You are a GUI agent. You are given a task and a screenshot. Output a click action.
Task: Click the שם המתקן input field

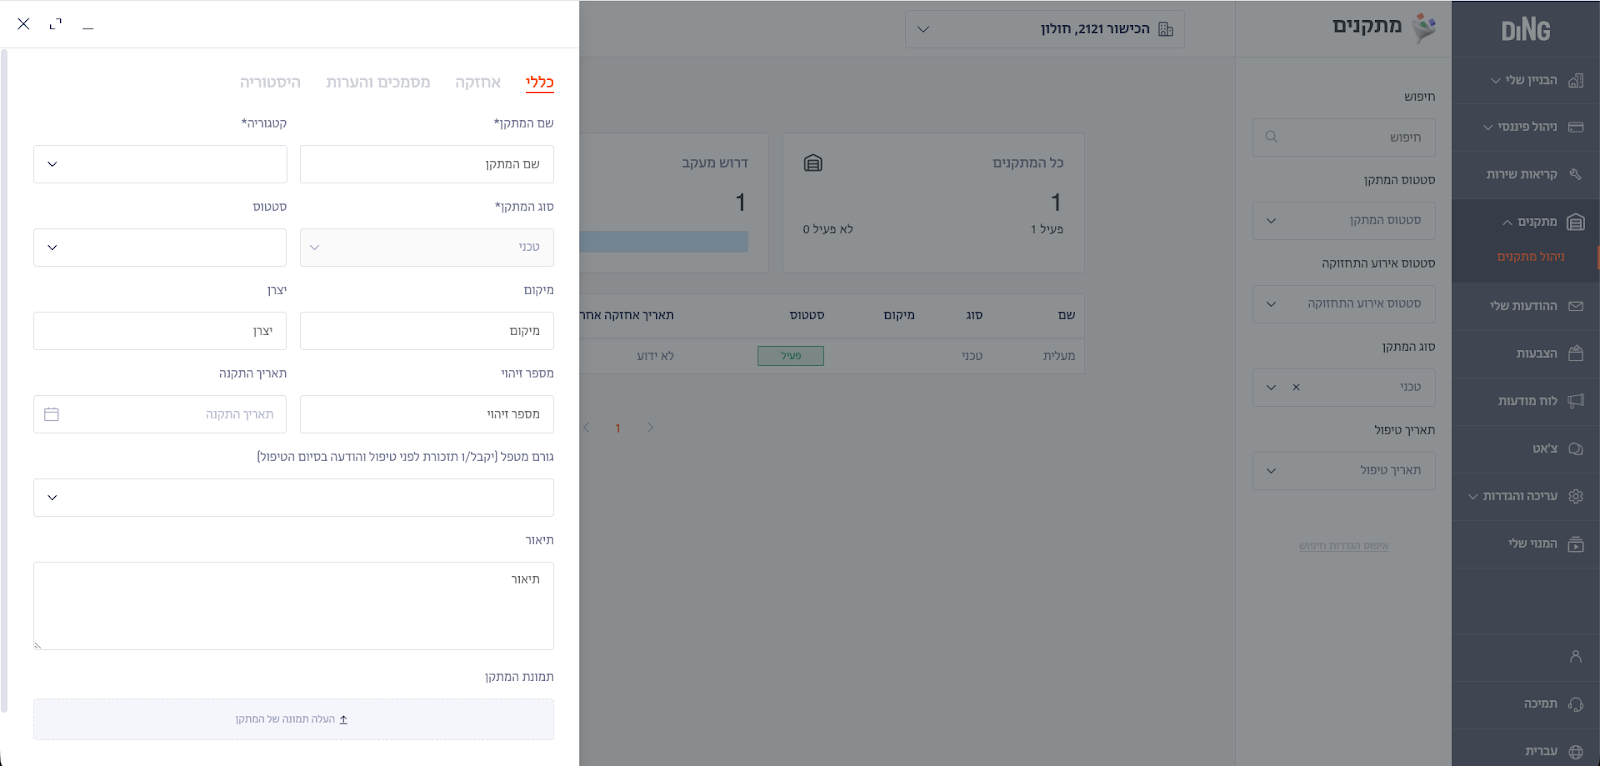[427, 164]
